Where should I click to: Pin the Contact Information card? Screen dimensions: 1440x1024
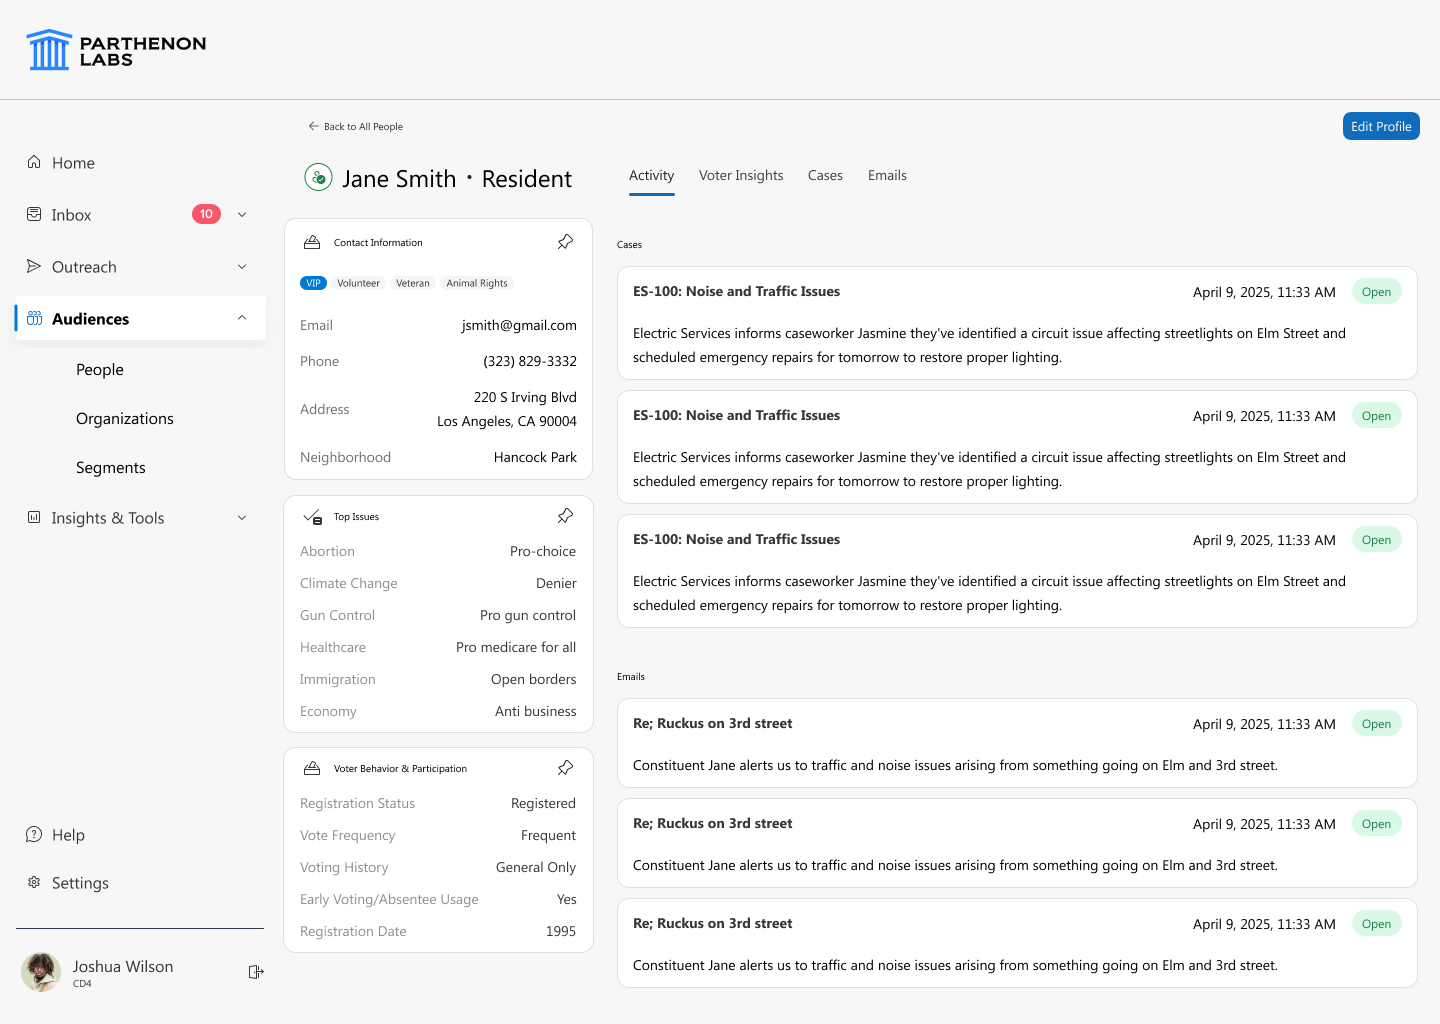[565, 242]
